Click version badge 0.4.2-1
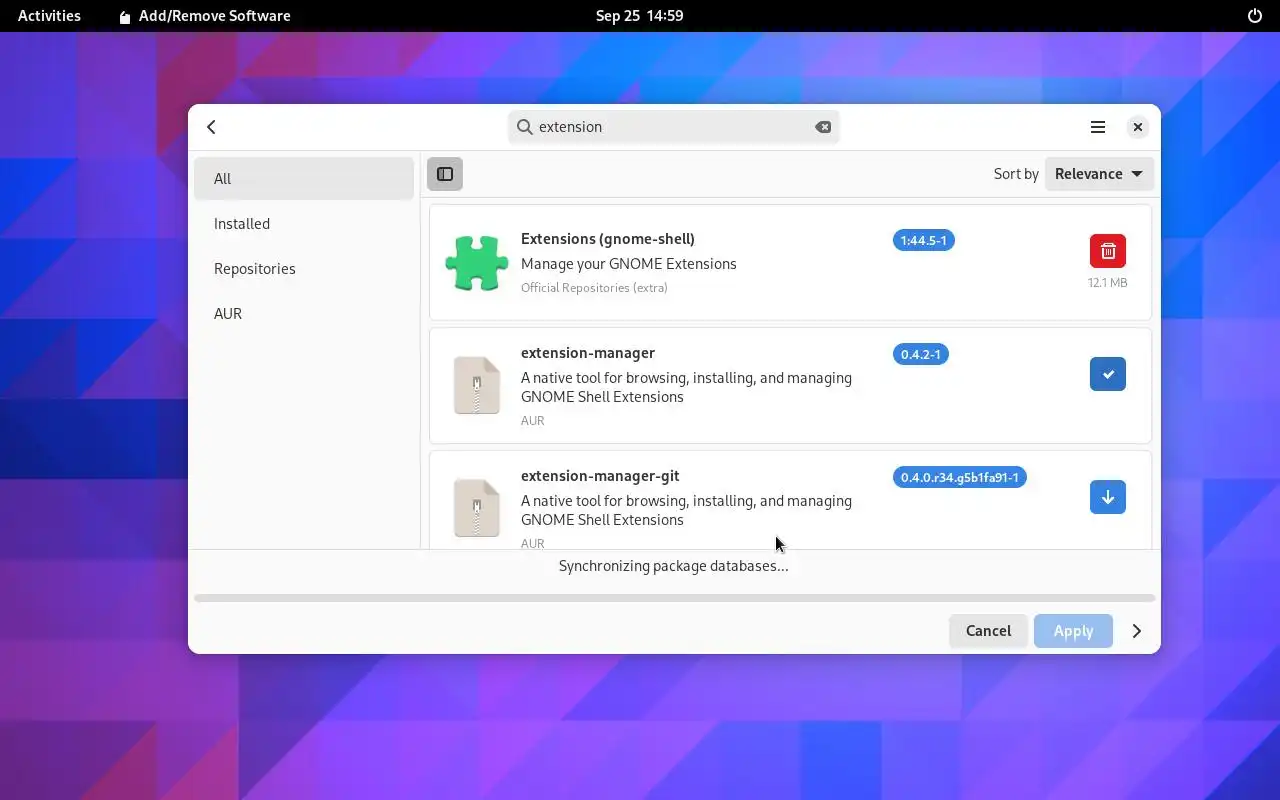This screenshot has width=1280, height=800. click(920, 354)
